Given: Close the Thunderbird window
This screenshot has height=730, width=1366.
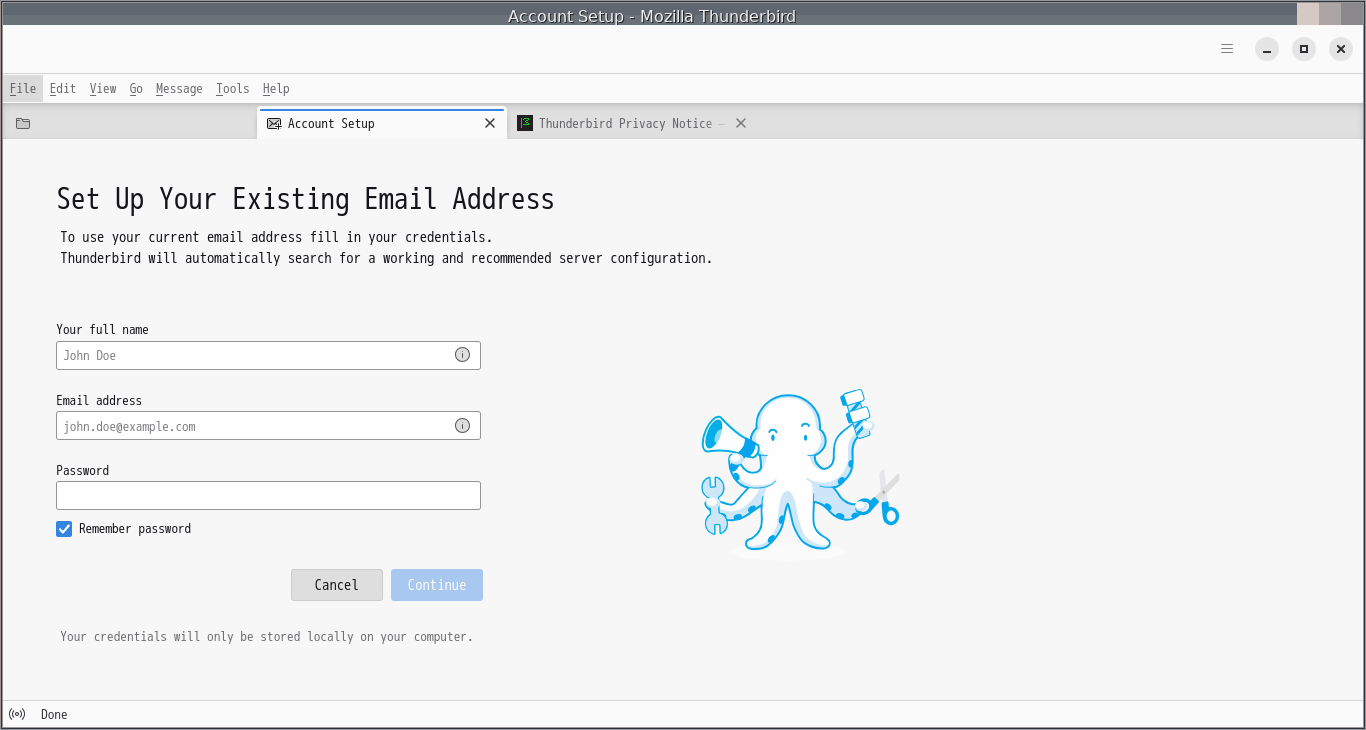Looking at the screenshot, I should (x=1341, y=49).
